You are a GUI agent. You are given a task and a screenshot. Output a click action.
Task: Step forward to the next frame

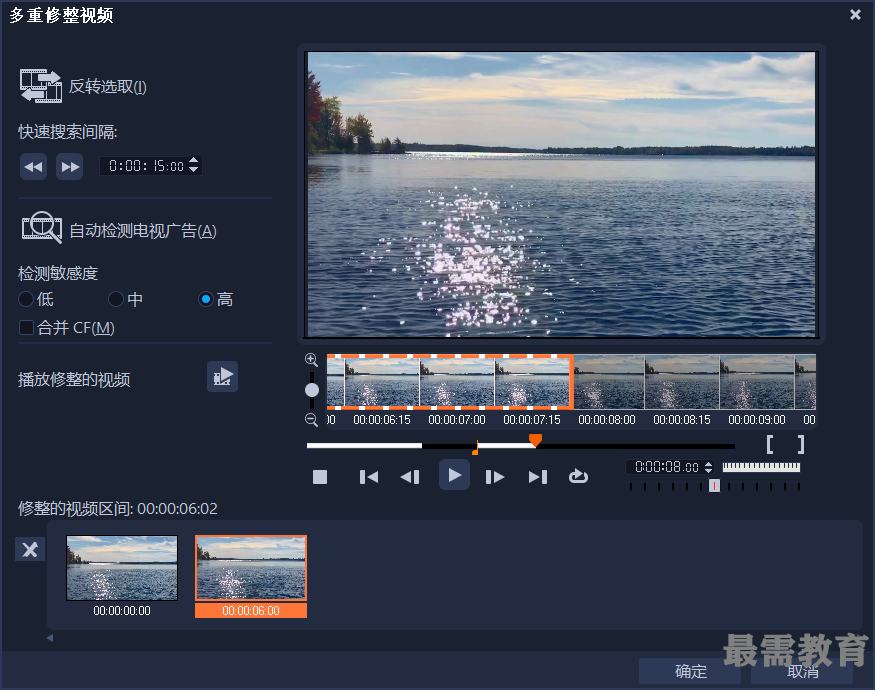point(495,477)
